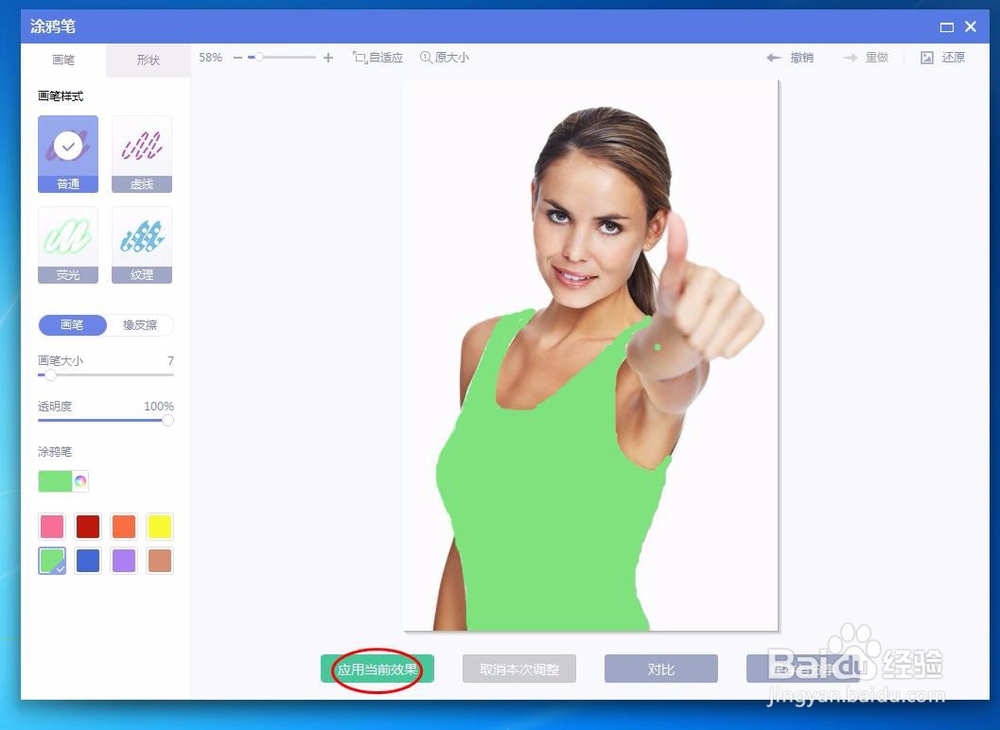Viewport: 1000px width, 730px height.
Task: Open the custom color picker wheel
Action: point(80,481)
